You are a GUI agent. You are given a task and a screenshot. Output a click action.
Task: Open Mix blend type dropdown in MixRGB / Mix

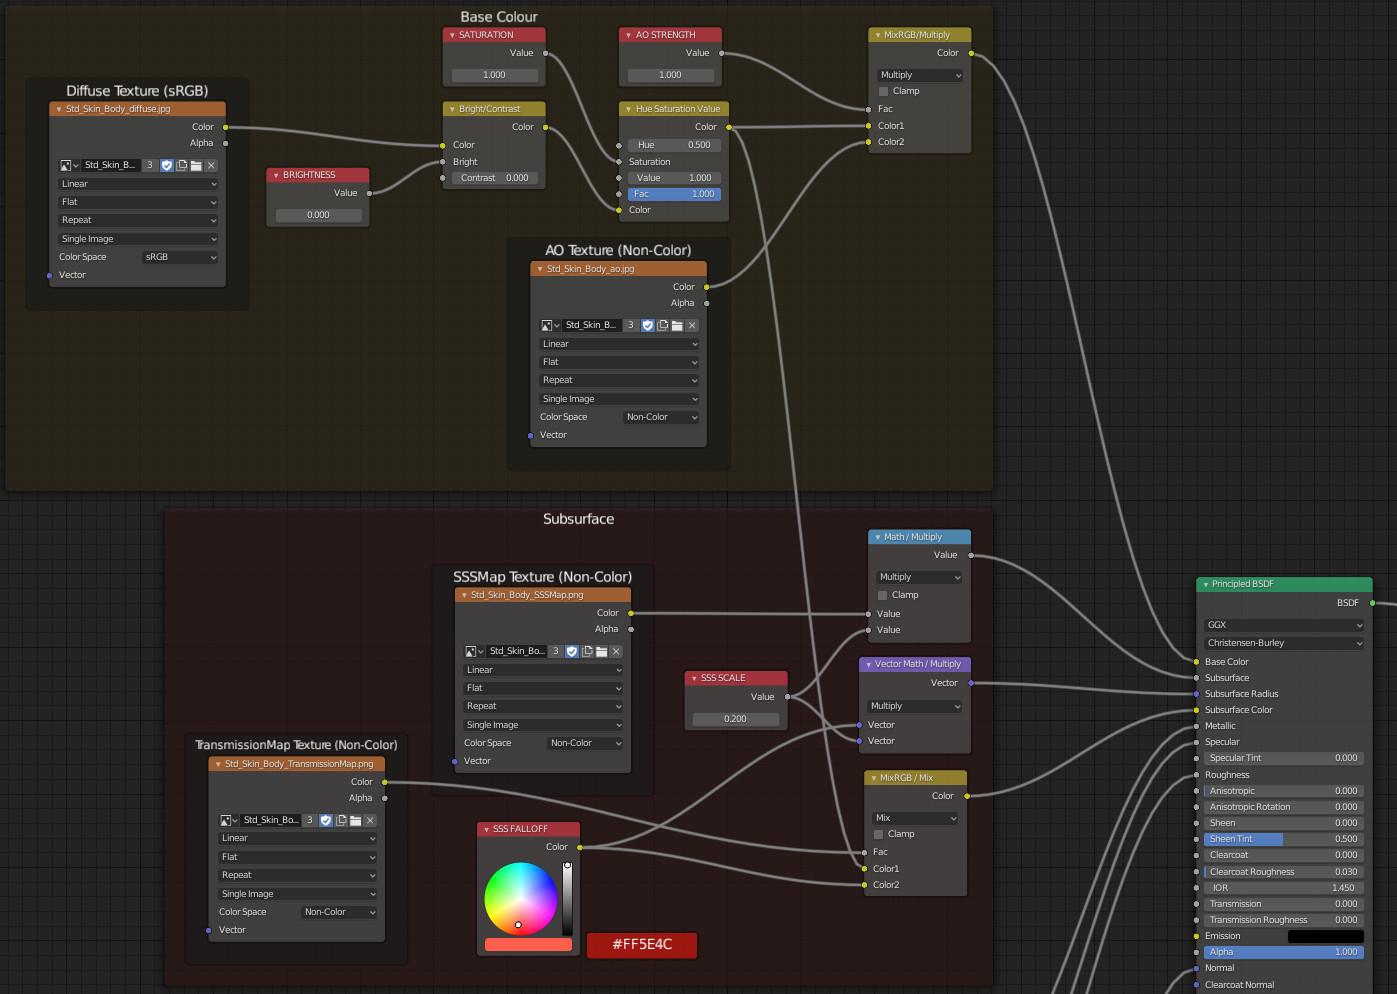coord(915,818)
